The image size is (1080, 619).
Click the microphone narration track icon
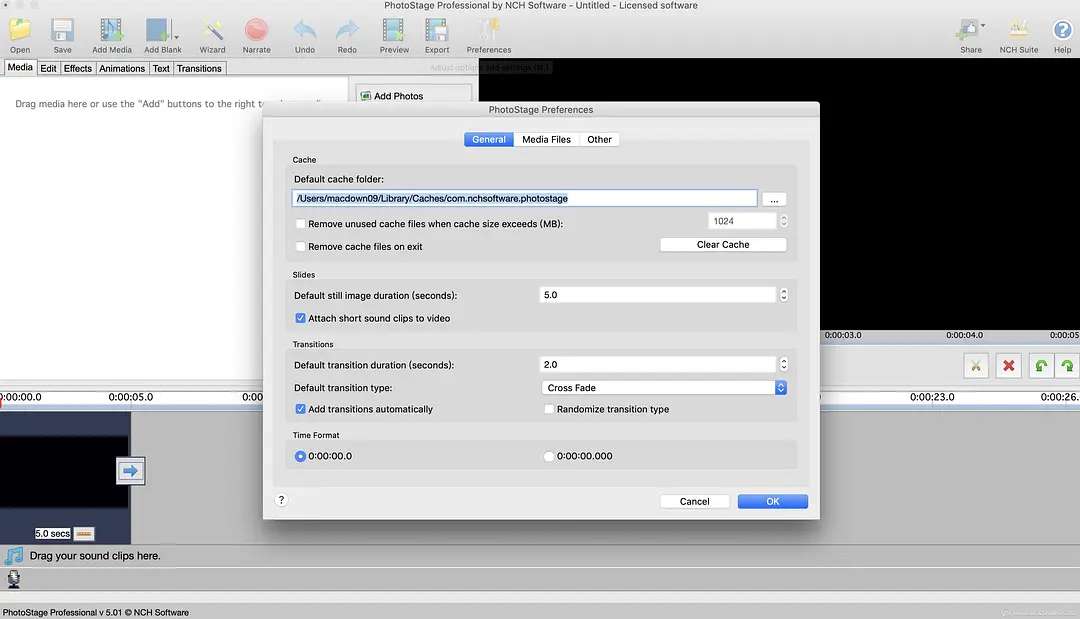point(14,579)
